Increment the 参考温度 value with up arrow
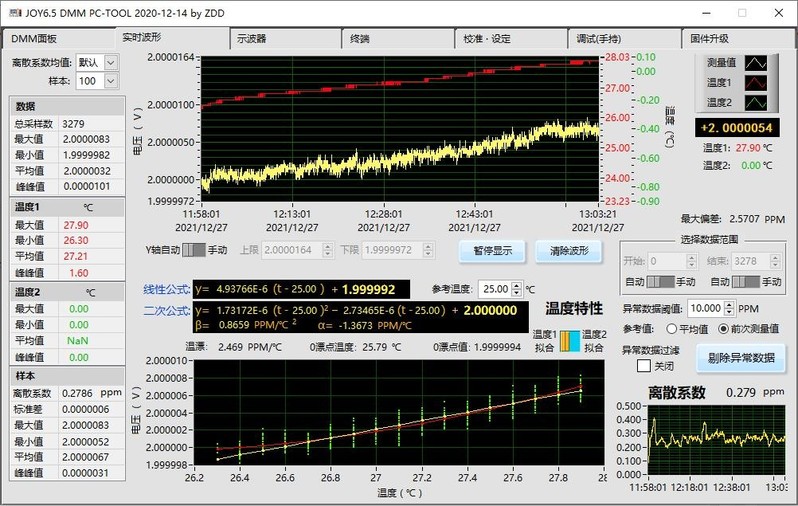798x506 pixels. (x=518, y=284)
